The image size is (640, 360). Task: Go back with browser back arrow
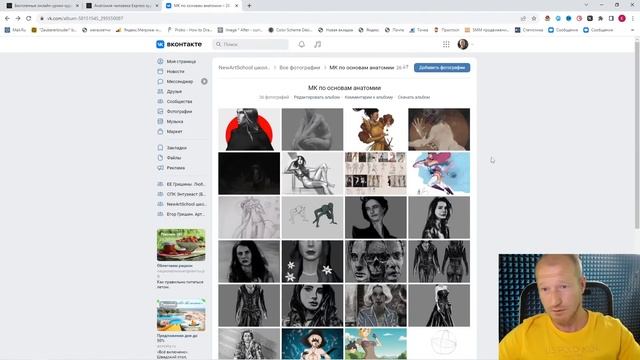coord(7,18)
